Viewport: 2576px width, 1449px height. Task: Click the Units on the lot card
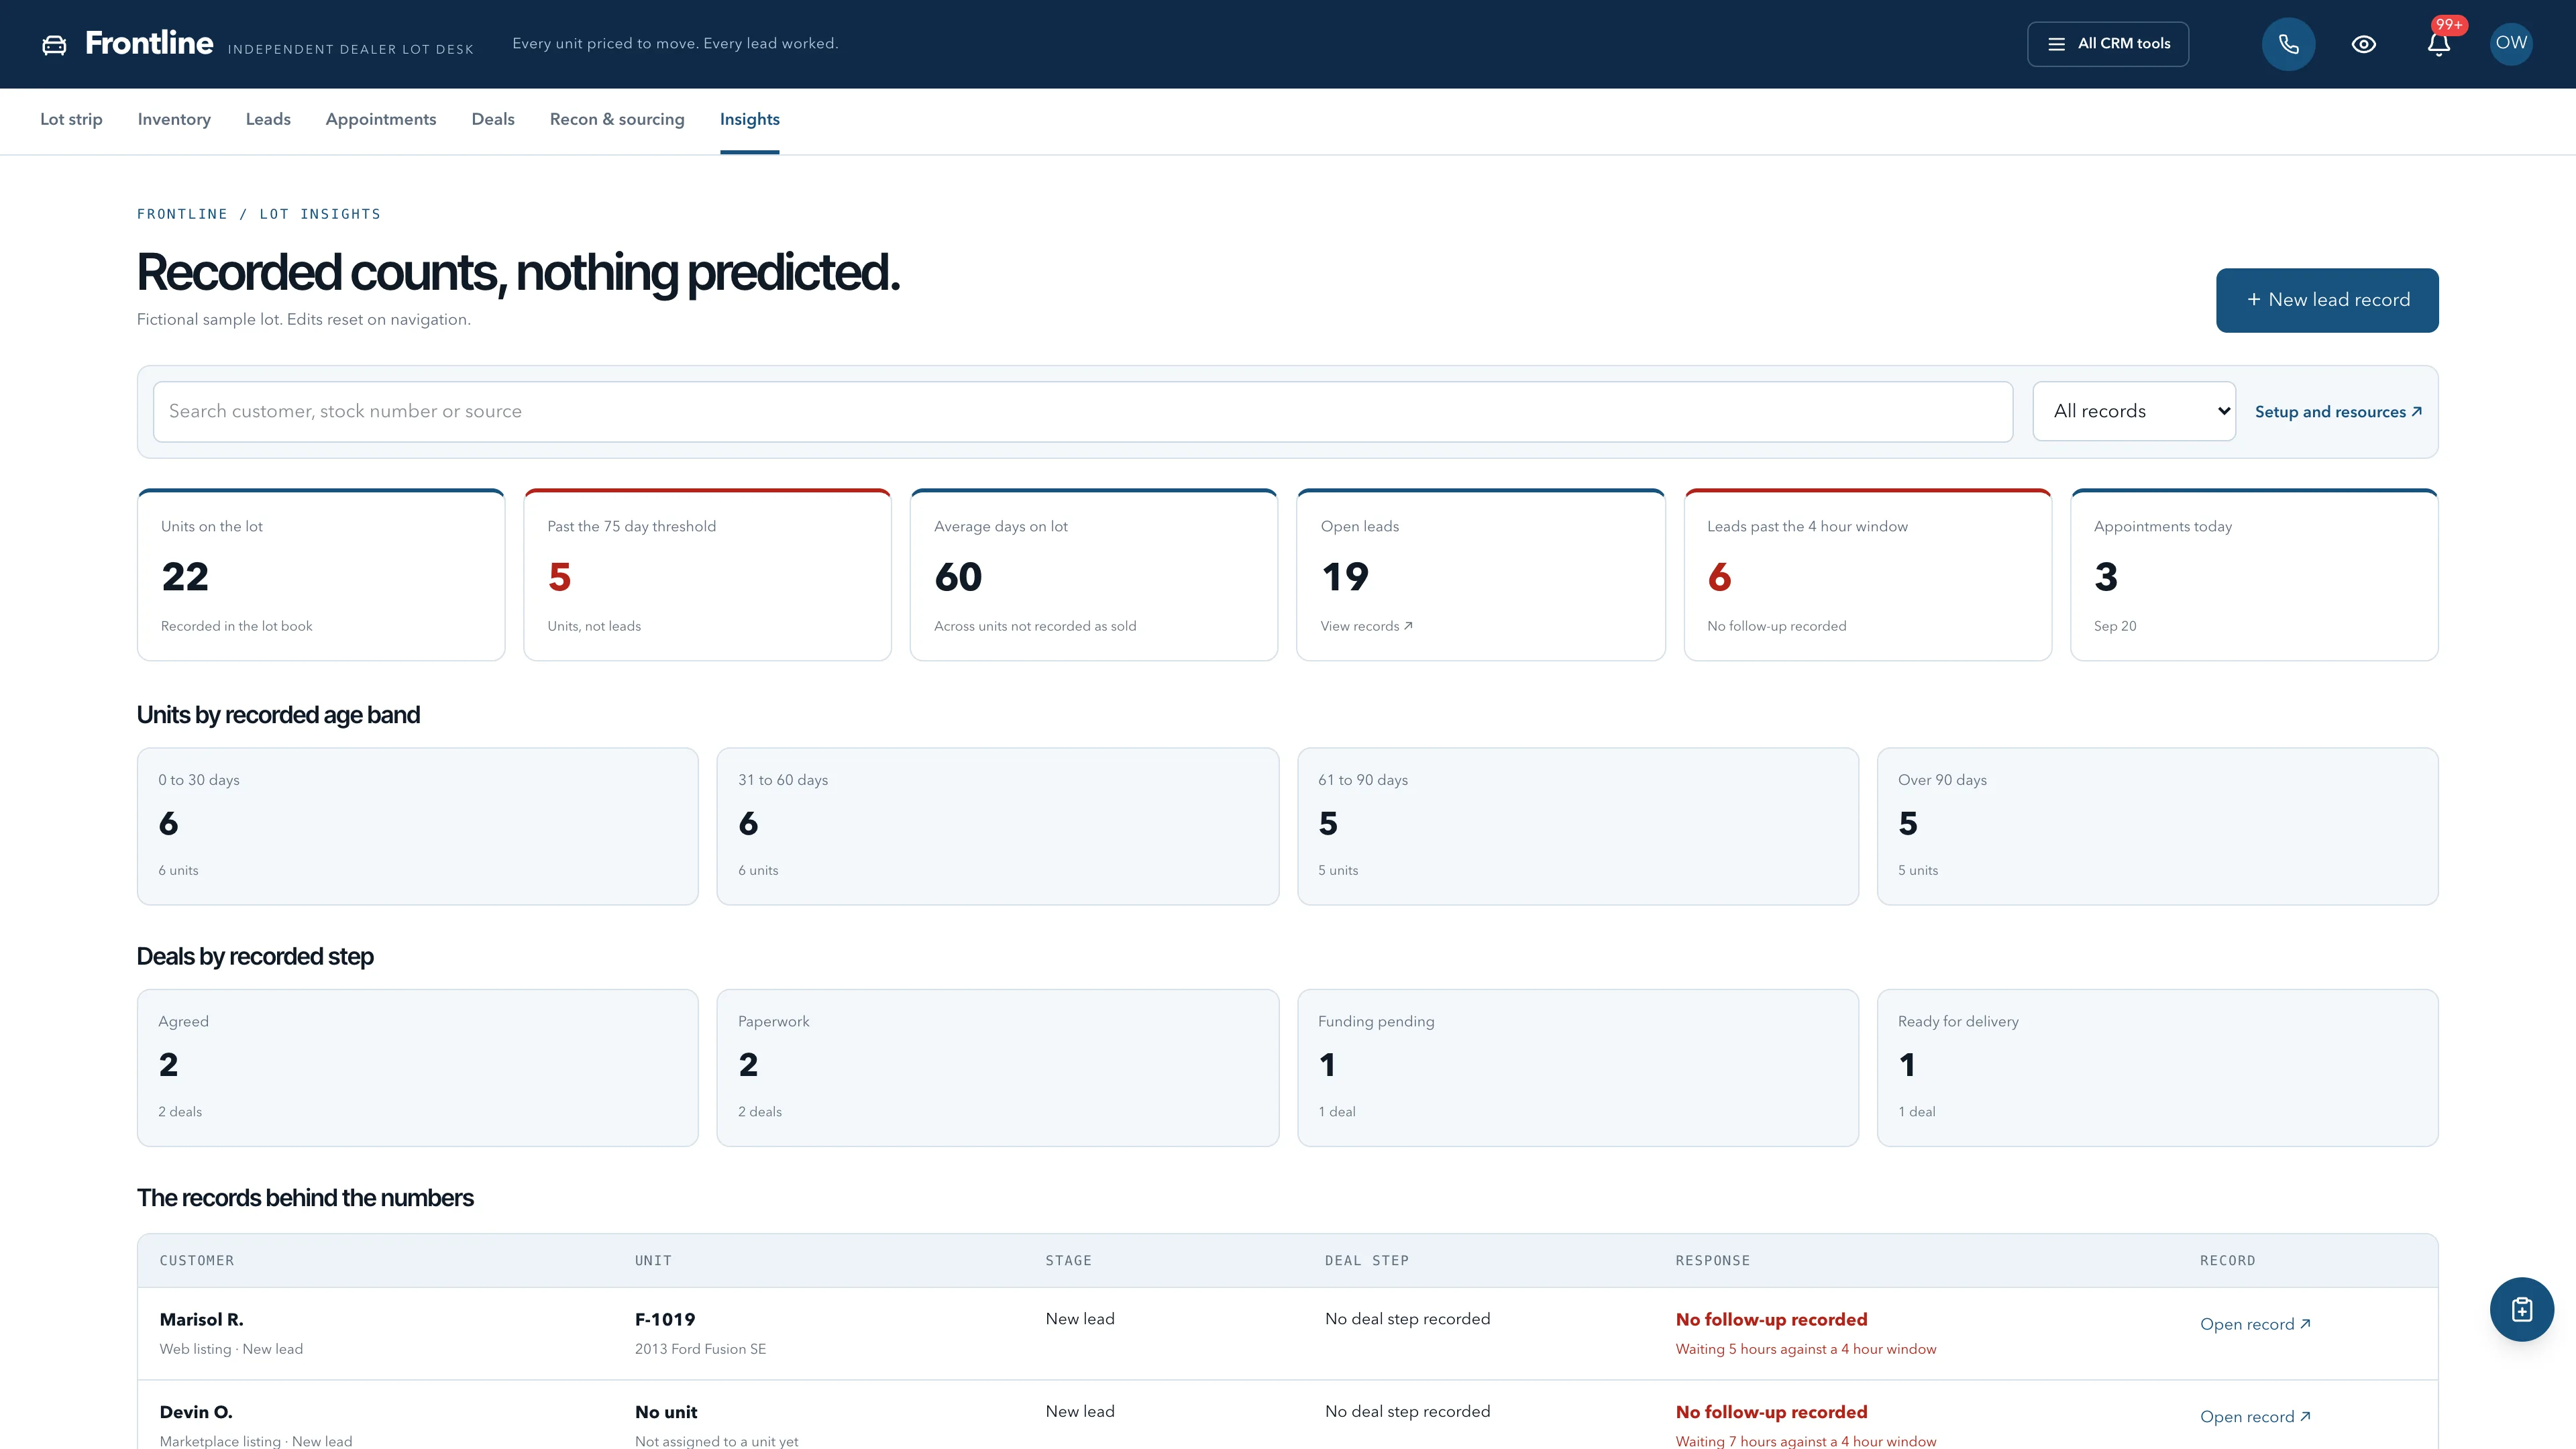[x=321, y=575]
